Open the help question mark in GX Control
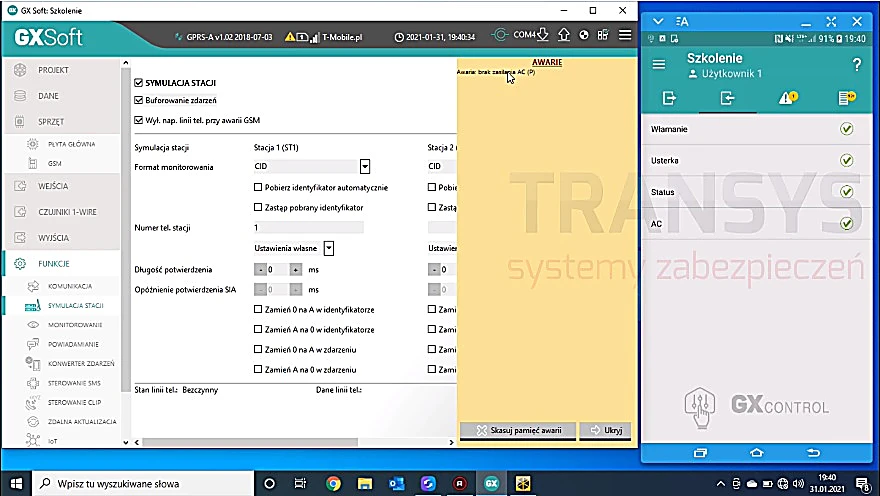This screenshot has height=496, width=880. pyautogui.click(x=856, y=65)
